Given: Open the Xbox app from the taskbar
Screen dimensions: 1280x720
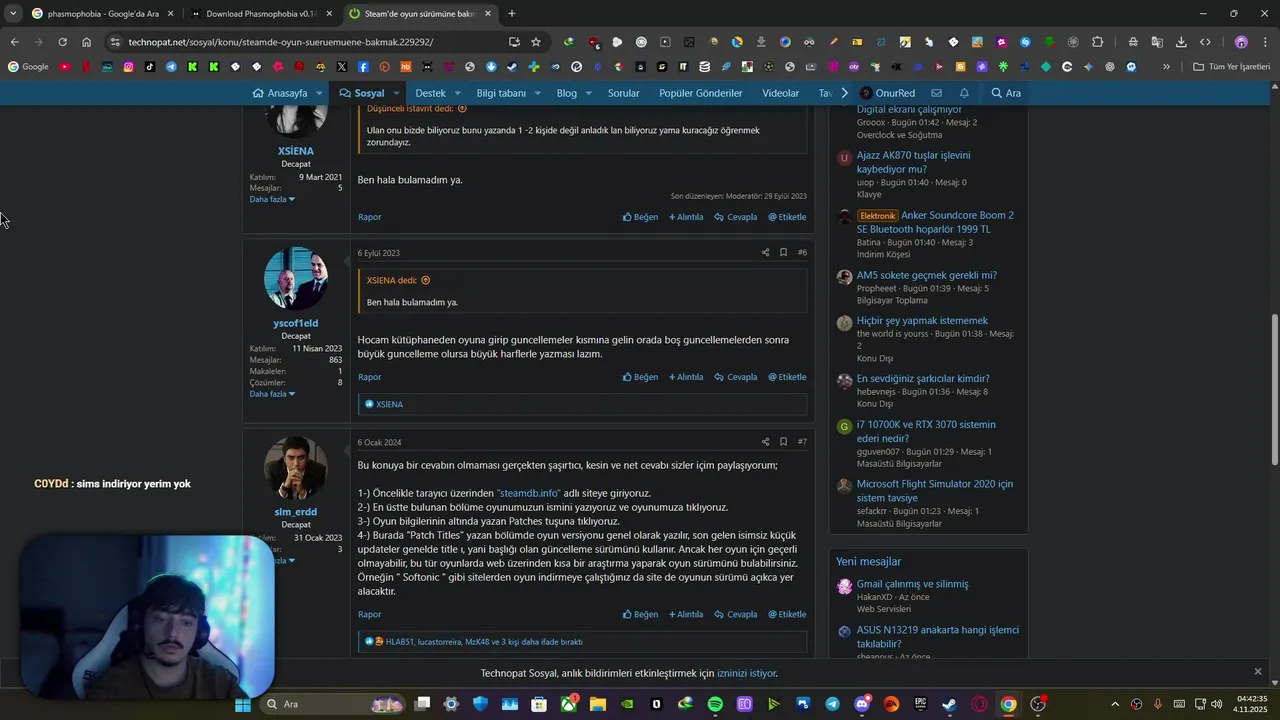Looking at the screenshot, I should 569,704.
